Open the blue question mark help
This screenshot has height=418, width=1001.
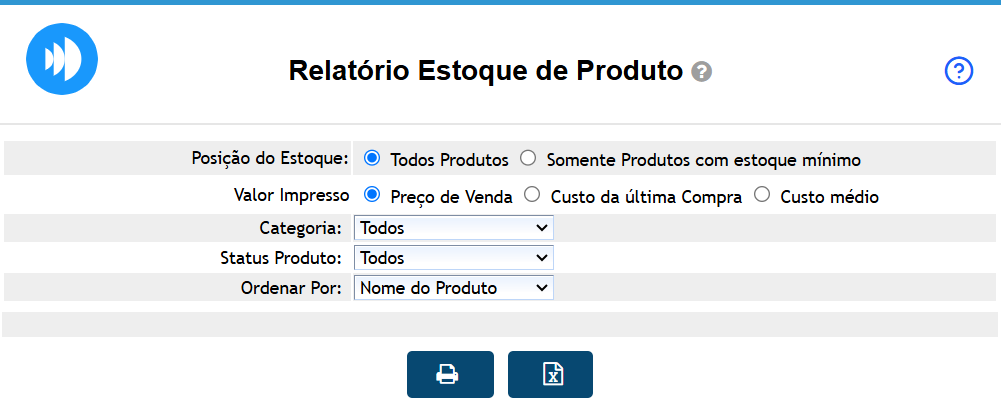[958, 71]
